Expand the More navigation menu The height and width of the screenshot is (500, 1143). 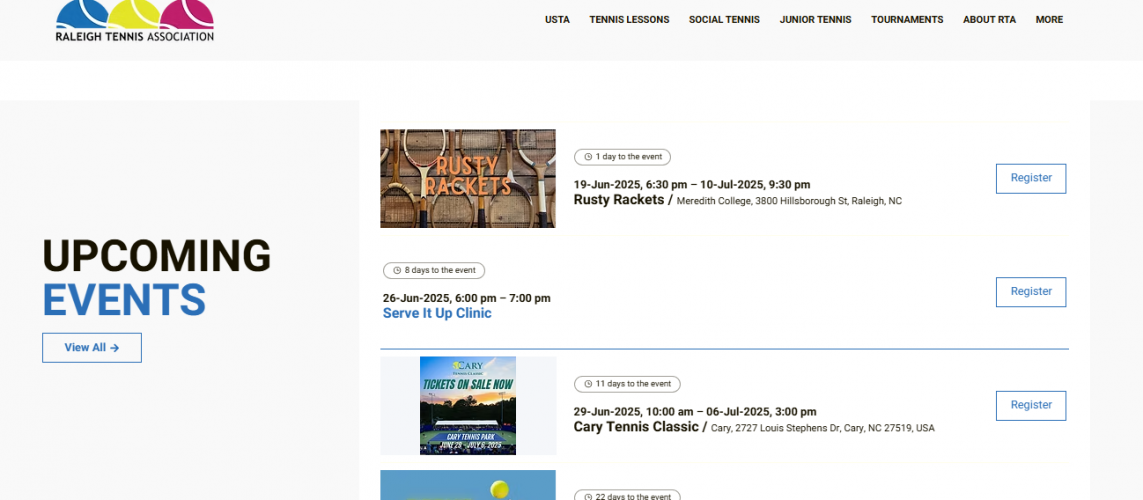[1049, 20]
